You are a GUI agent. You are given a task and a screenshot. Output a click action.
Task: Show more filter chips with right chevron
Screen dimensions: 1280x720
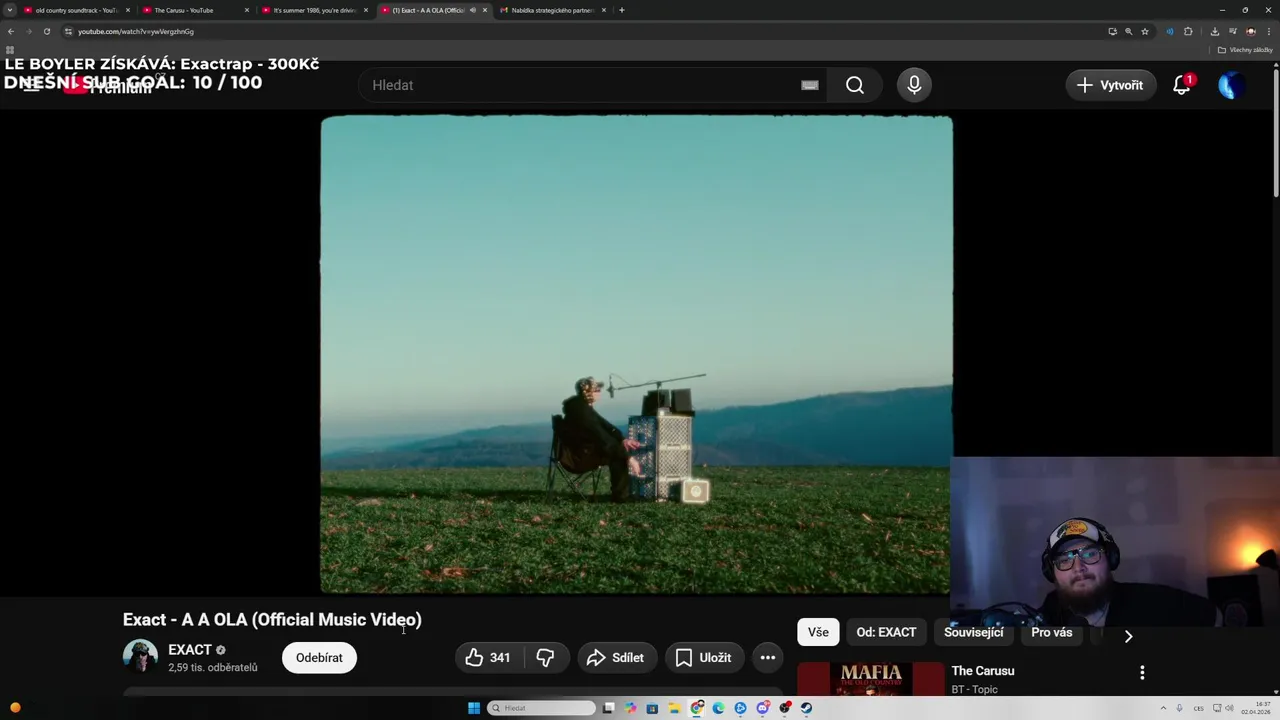(1128, 636)
